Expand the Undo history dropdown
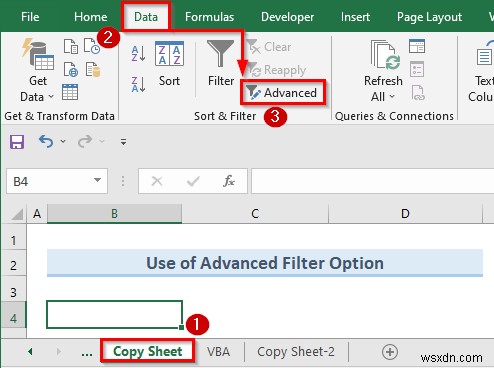 click(x=63, y=142)
